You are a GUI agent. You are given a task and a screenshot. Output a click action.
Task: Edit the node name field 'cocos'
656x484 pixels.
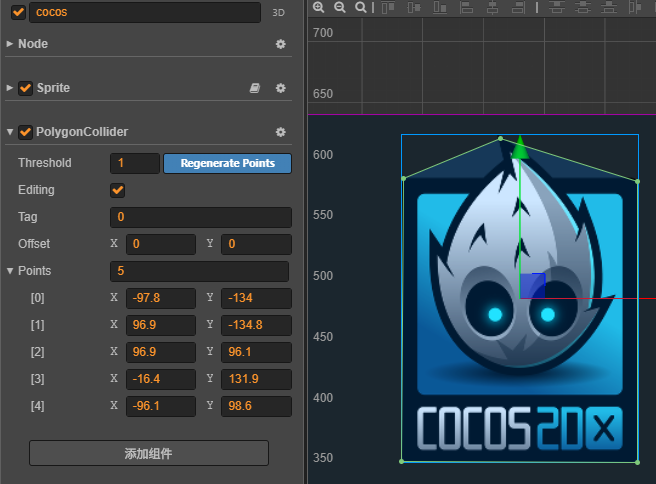[x=145, y=13]
